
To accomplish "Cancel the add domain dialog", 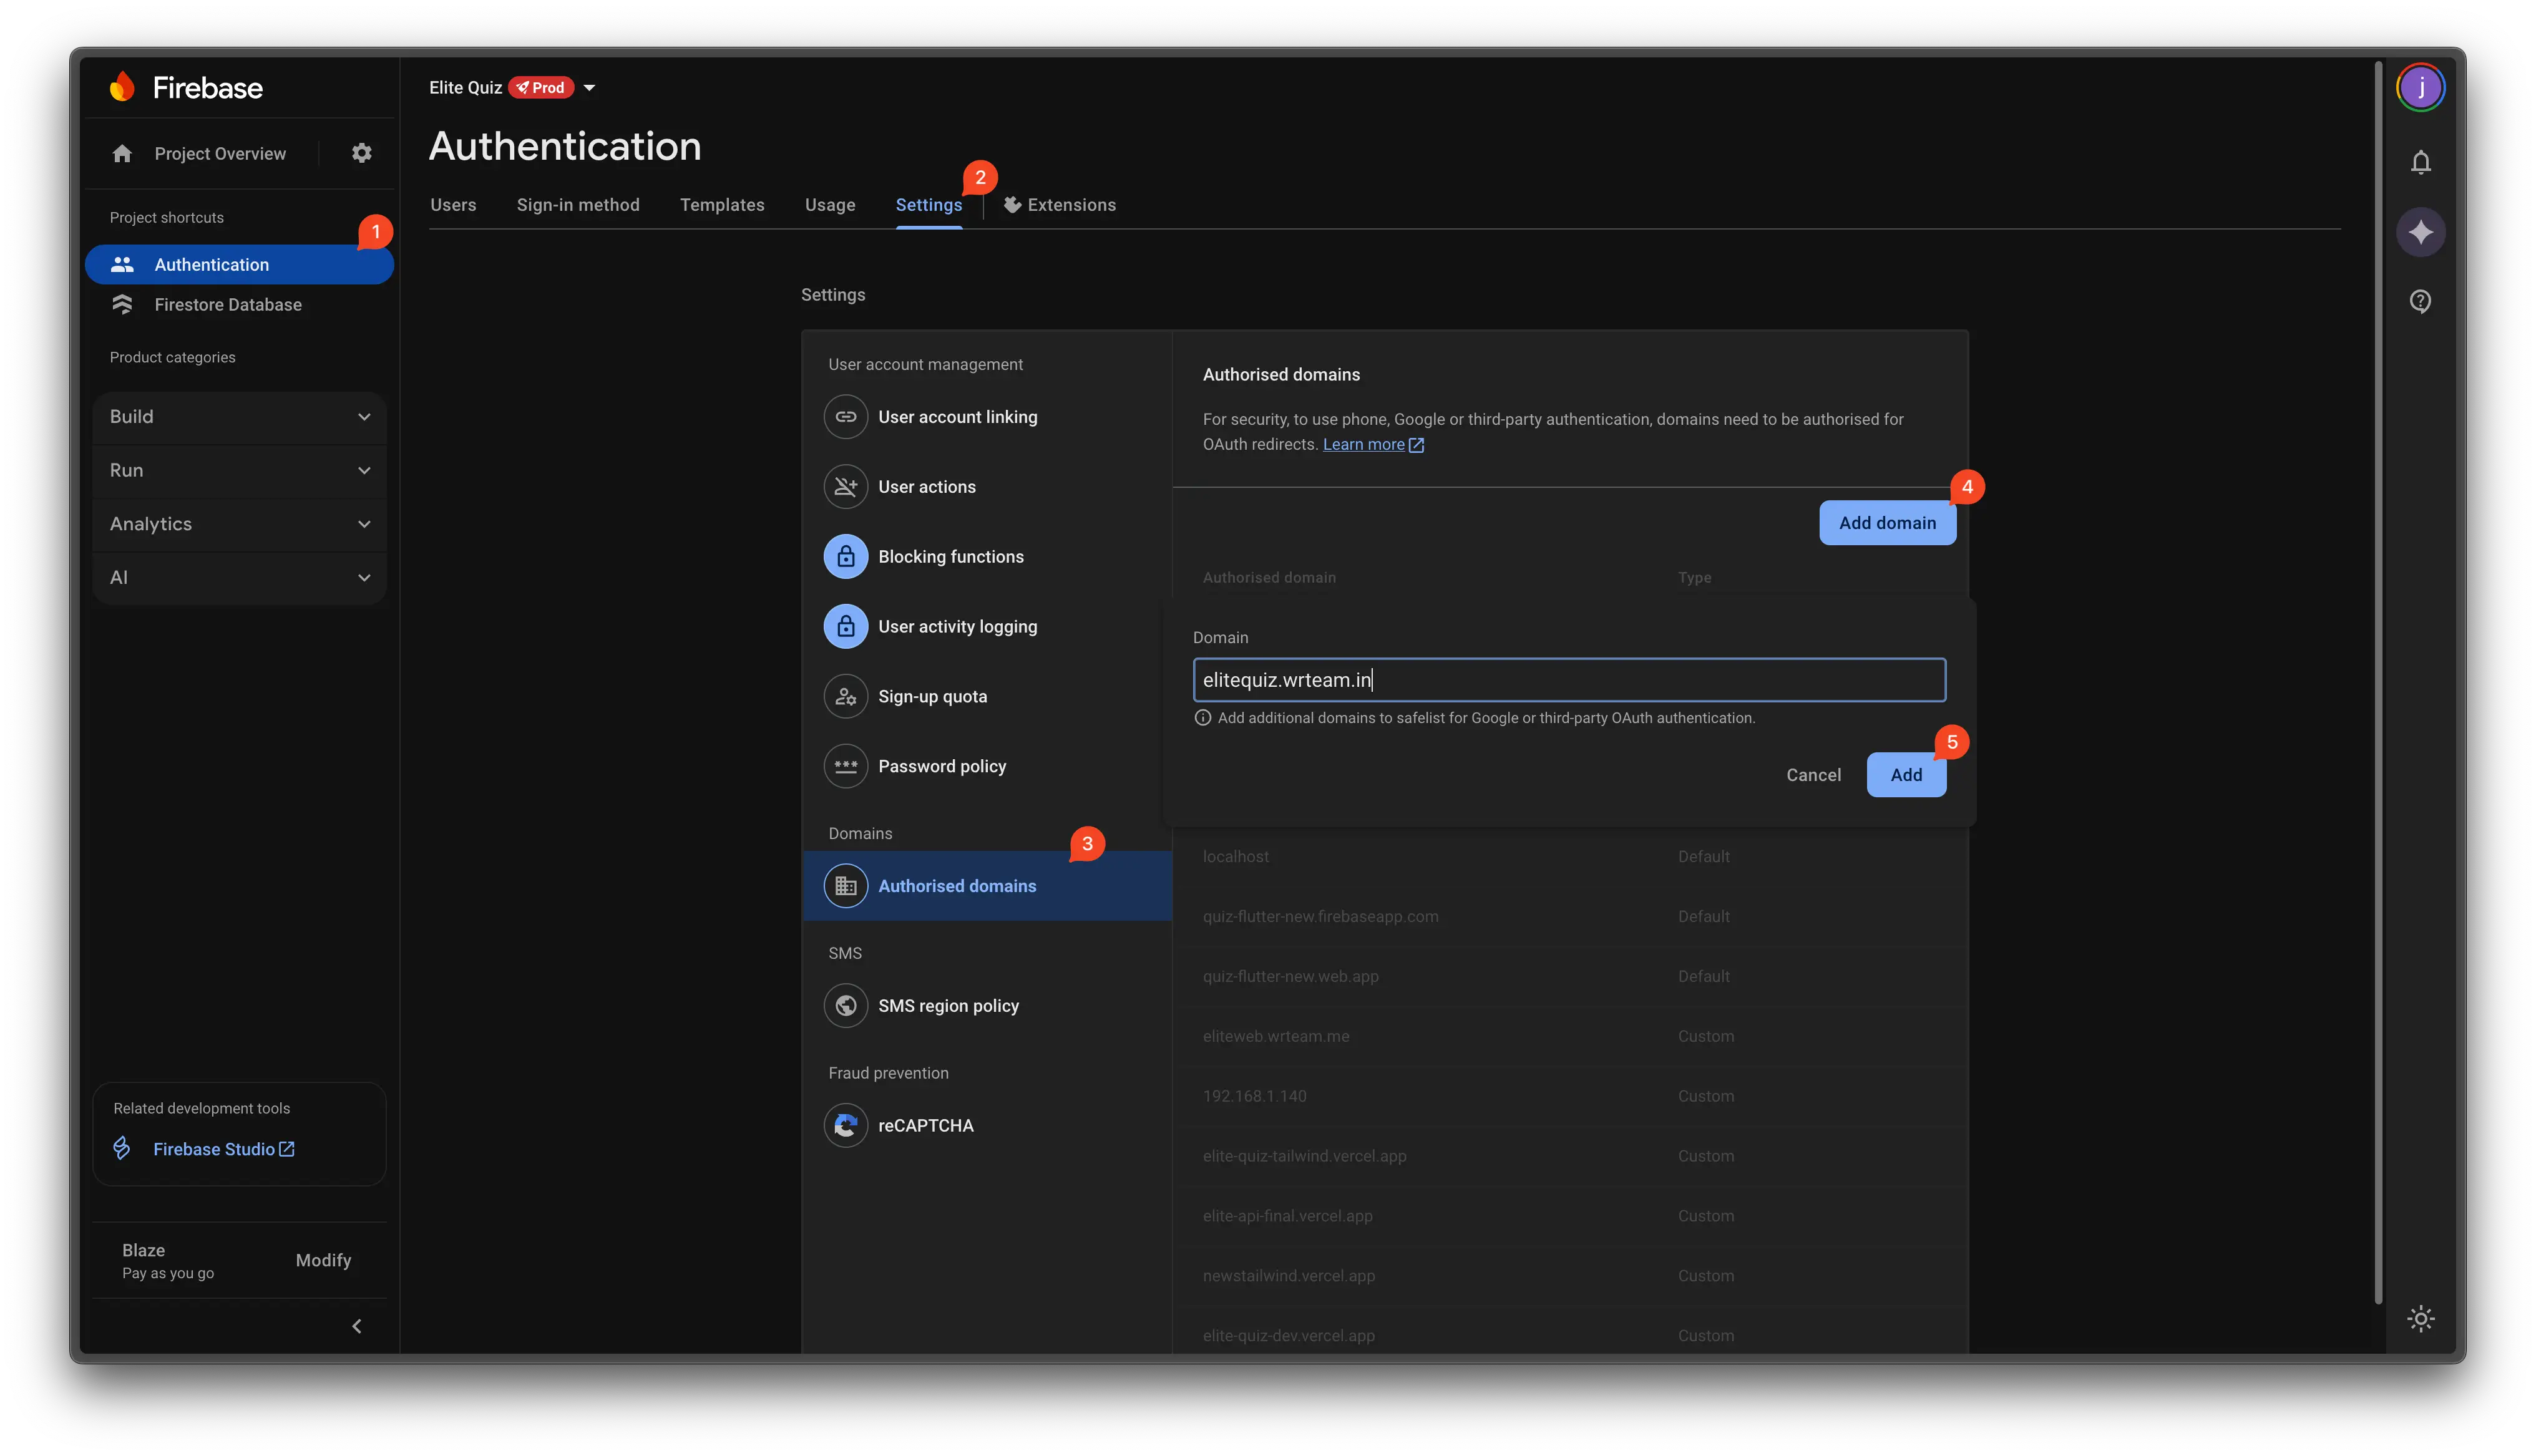I will point(1813,775).
